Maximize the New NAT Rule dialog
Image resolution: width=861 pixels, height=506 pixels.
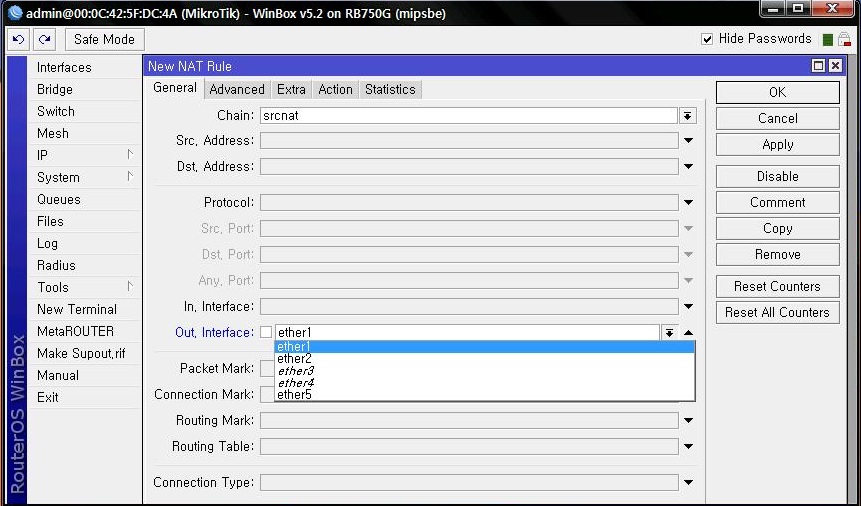point(818,66)
